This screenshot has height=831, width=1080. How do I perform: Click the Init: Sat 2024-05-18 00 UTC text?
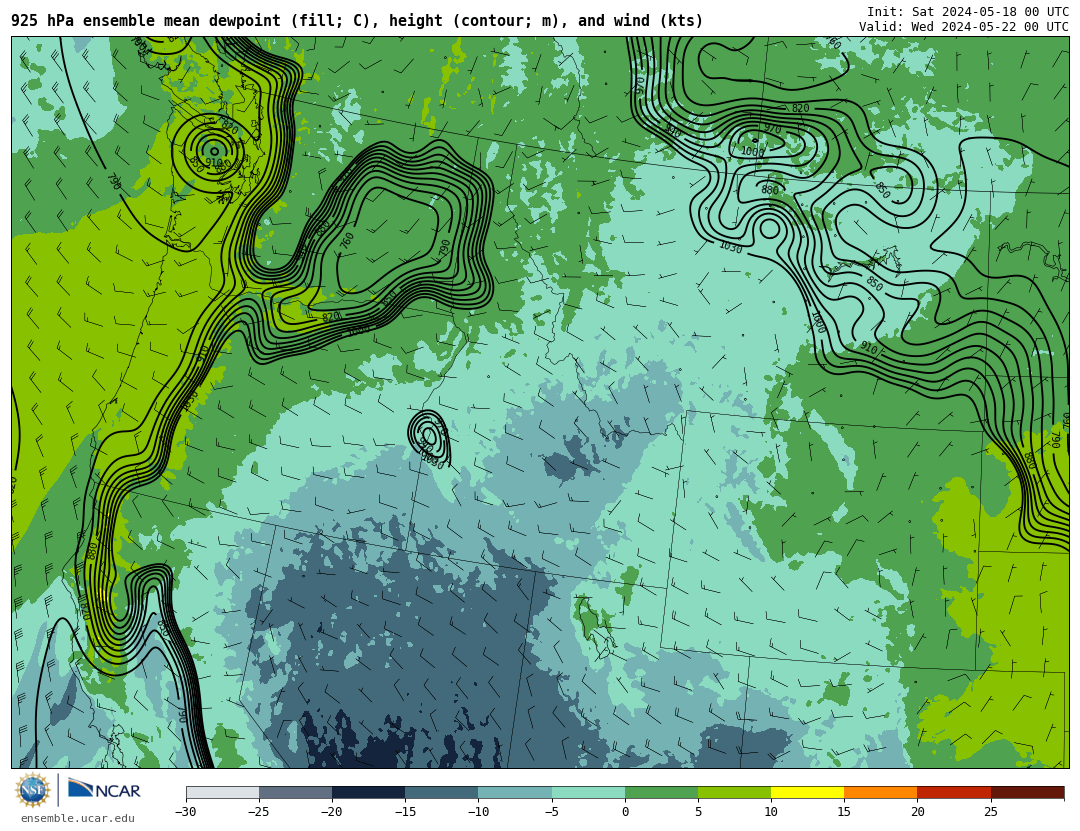click(968, 12)
